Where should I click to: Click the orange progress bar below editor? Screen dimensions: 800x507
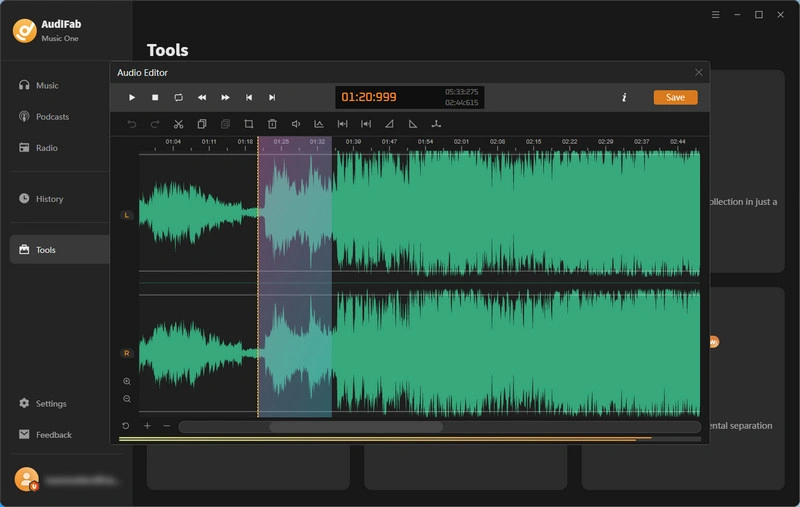(x=385, y=438)
